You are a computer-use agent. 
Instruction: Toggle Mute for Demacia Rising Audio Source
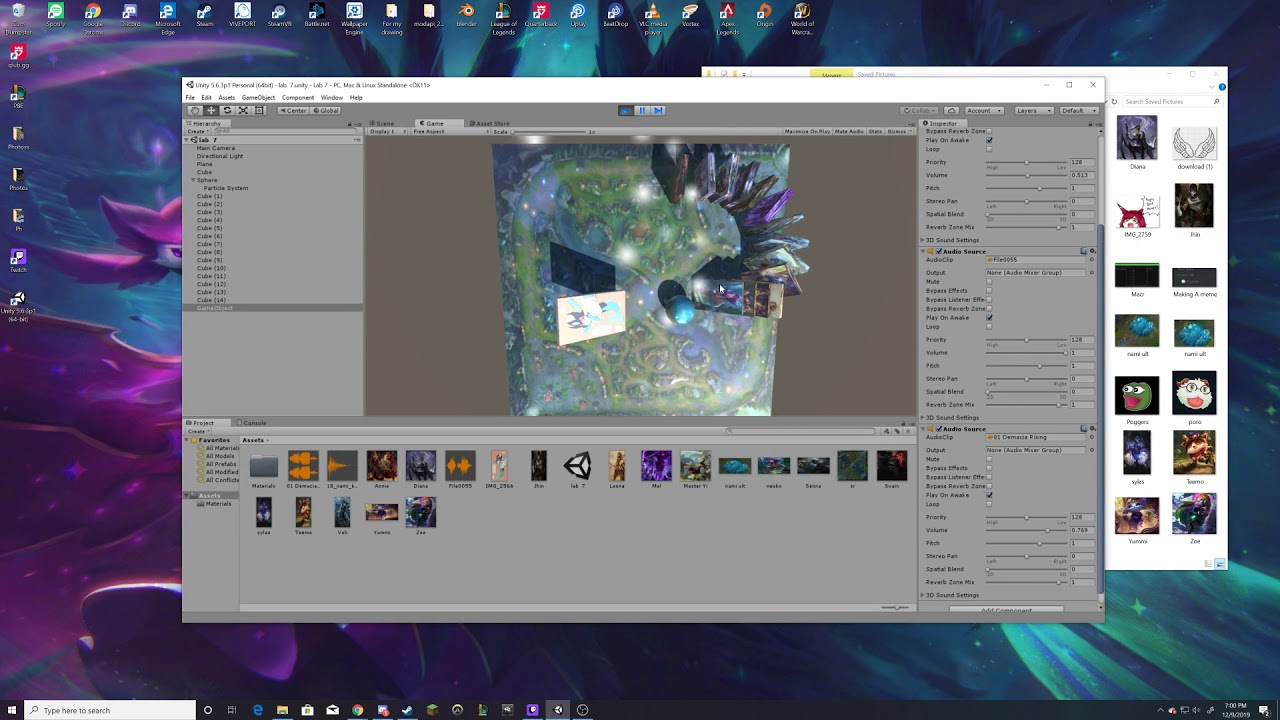click(989, 459)
